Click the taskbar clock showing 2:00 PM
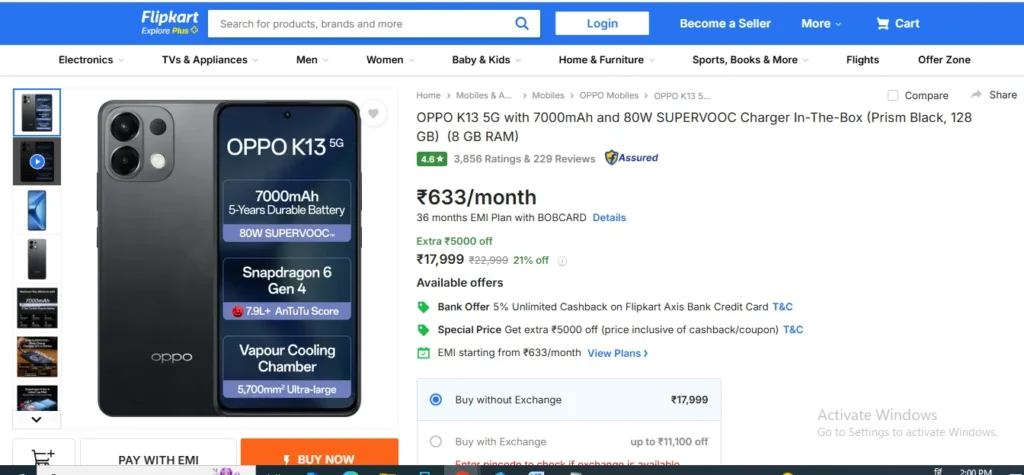The height and width of the screenshot is (475, 1024). pyautogui.click(x=976, y=471)
